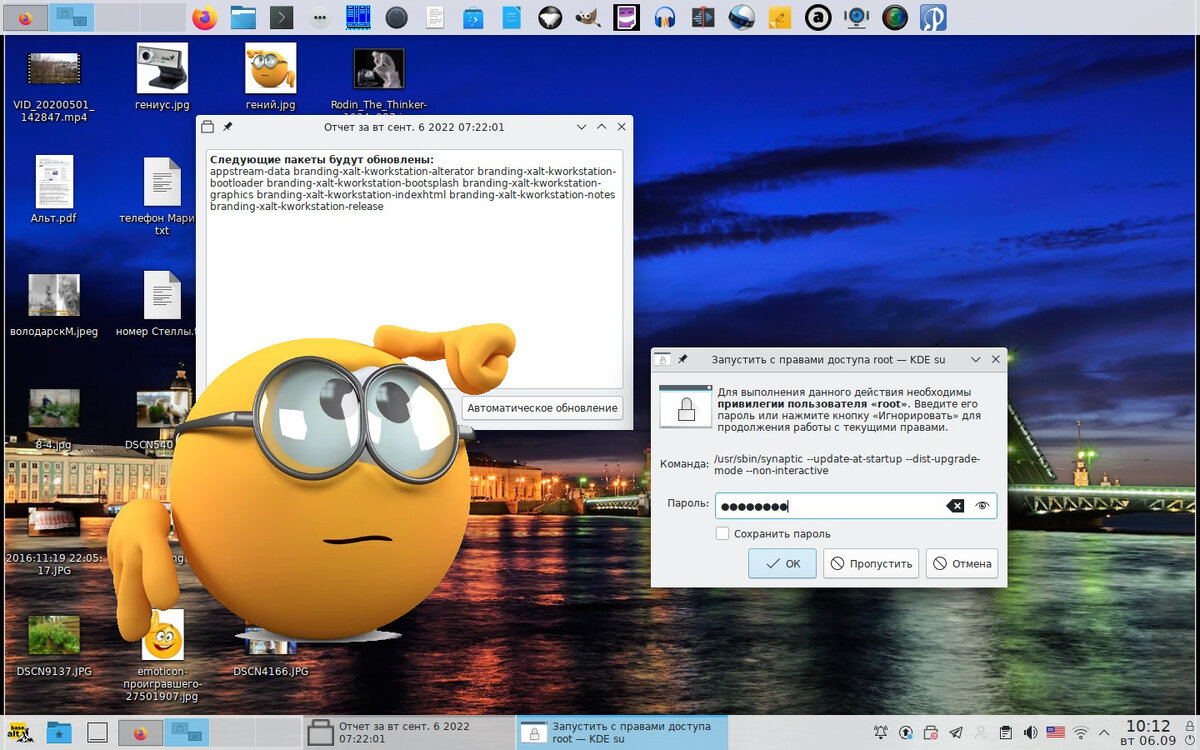The height and width of the screenshot is (750, 1200).
Task: Select Альт.pdf desktop file
Action: tap(53, 190)
